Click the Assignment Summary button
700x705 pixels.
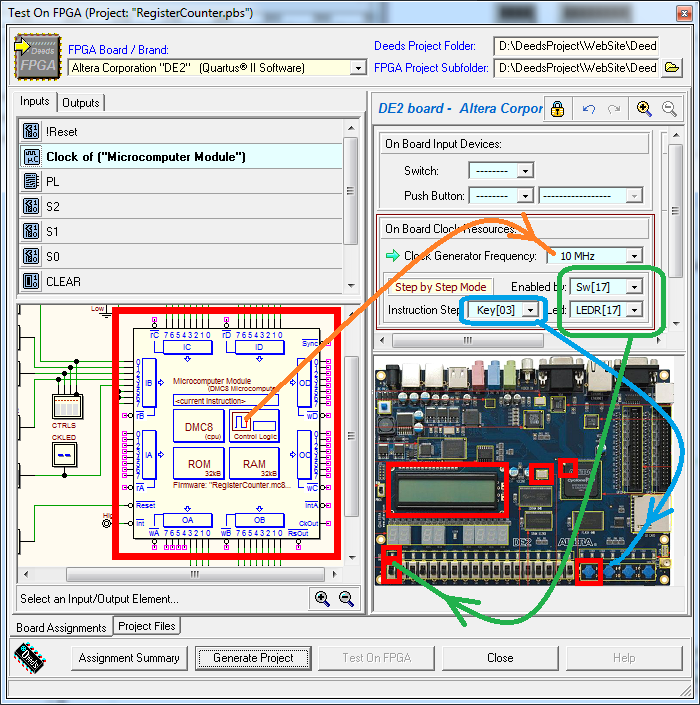pyautogui.click(x=129, y=658)
